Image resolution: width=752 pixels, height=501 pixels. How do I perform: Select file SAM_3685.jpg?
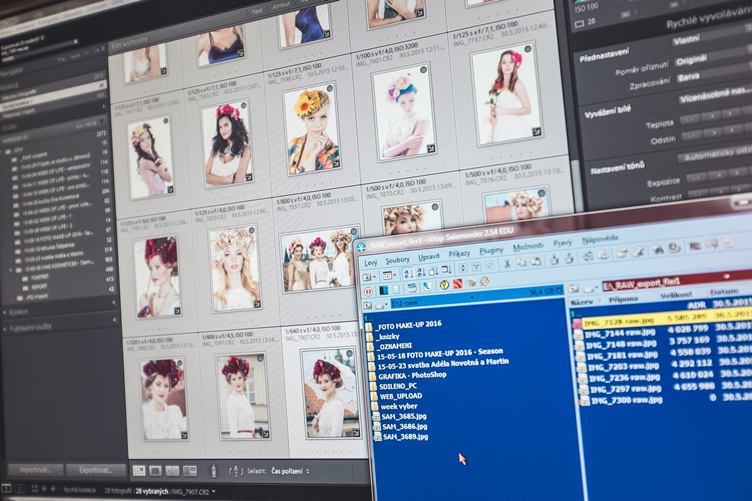point(404,417)
